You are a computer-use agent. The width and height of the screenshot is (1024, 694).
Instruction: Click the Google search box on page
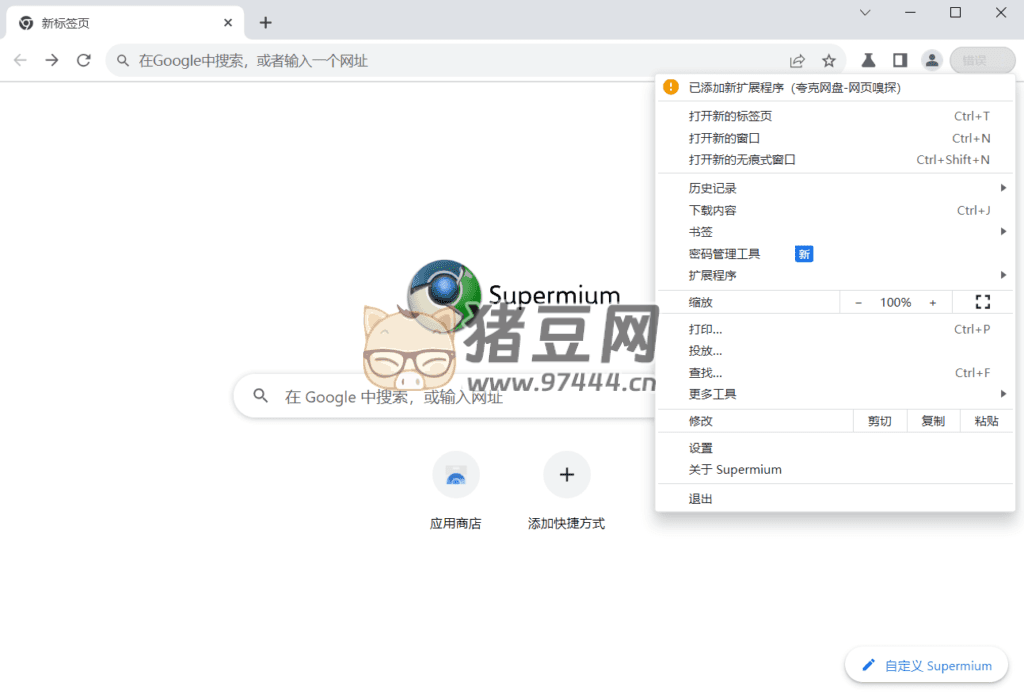[x=440, y=397]
